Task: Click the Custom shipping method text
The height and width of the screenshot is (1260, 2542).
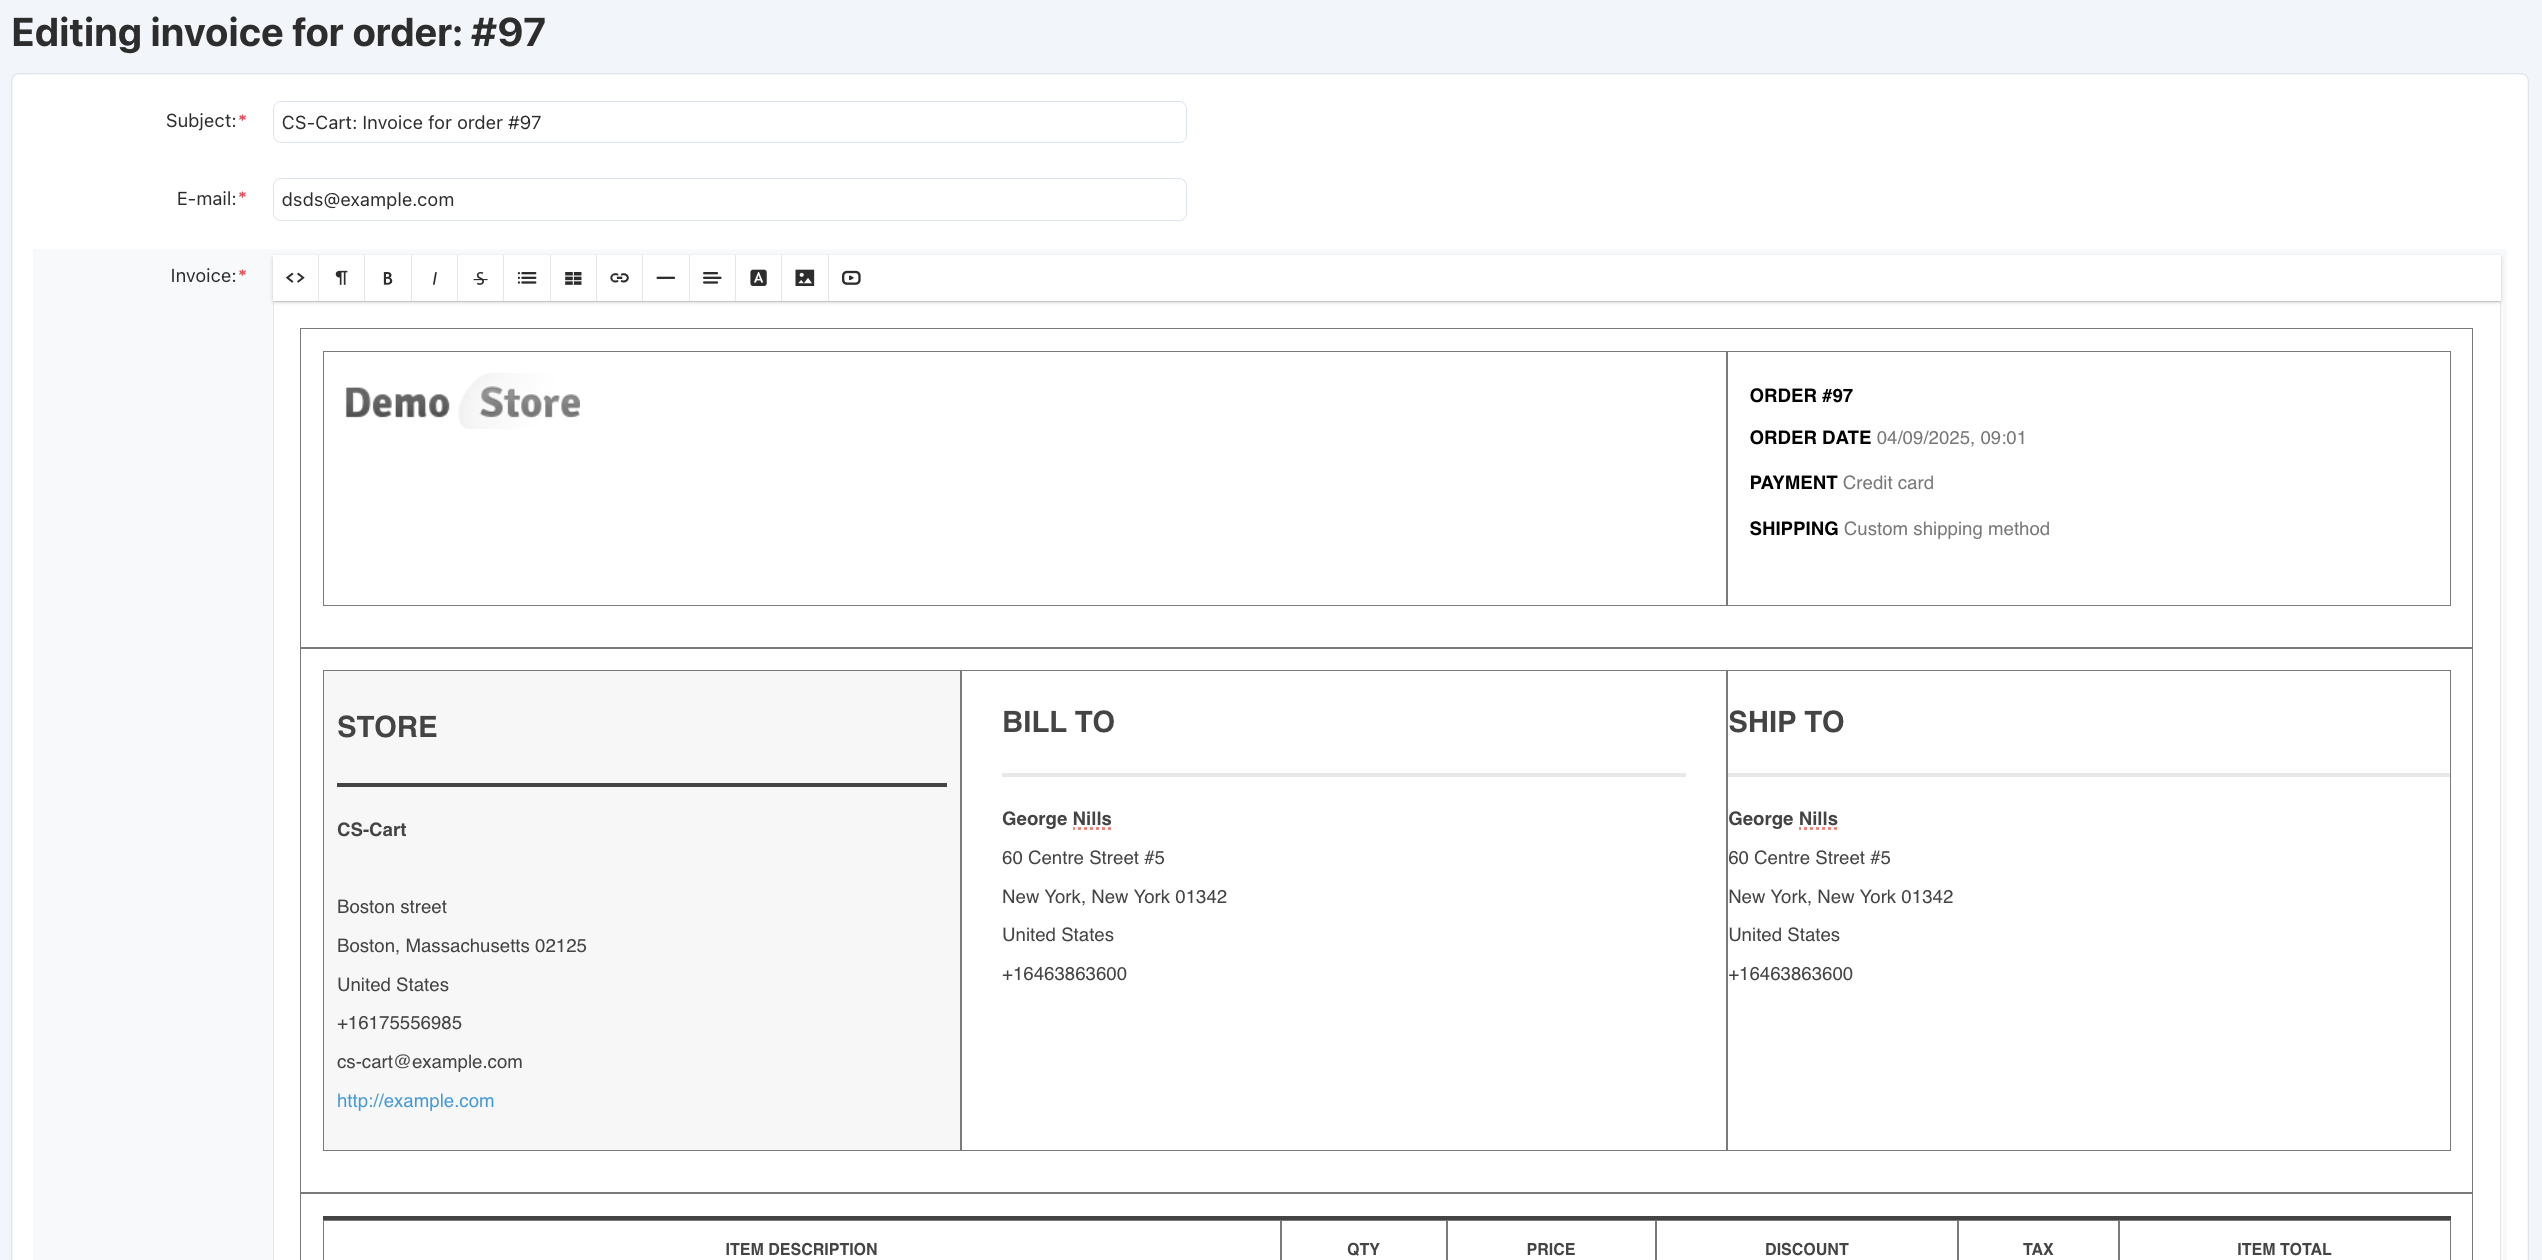Action: pyautogui.click(x=1946, y=529)
